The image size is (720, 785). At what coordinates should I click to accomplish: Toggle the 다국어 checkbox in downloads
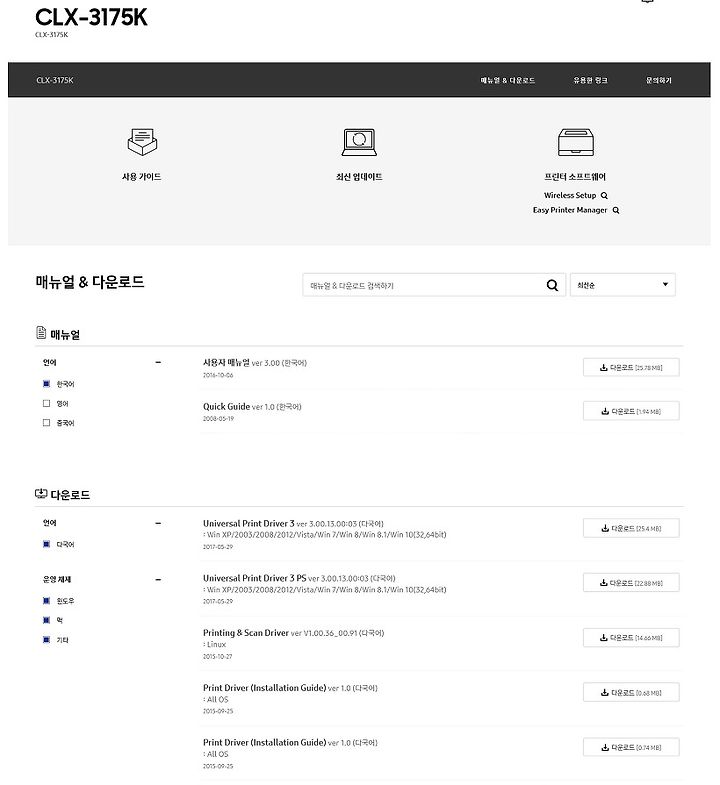47,544
